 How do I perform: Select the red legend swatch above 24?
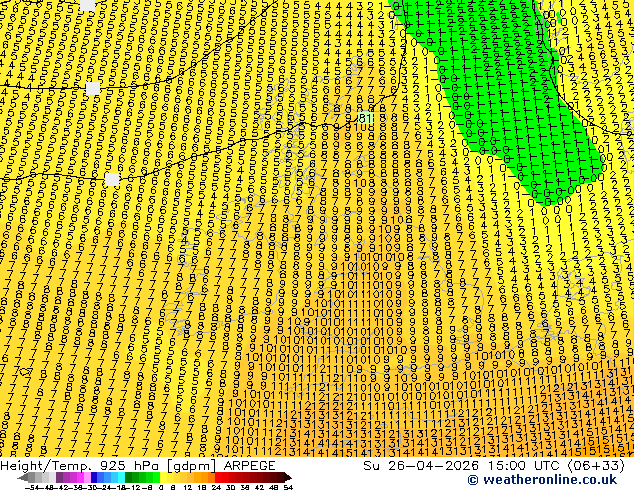[218, 477]
